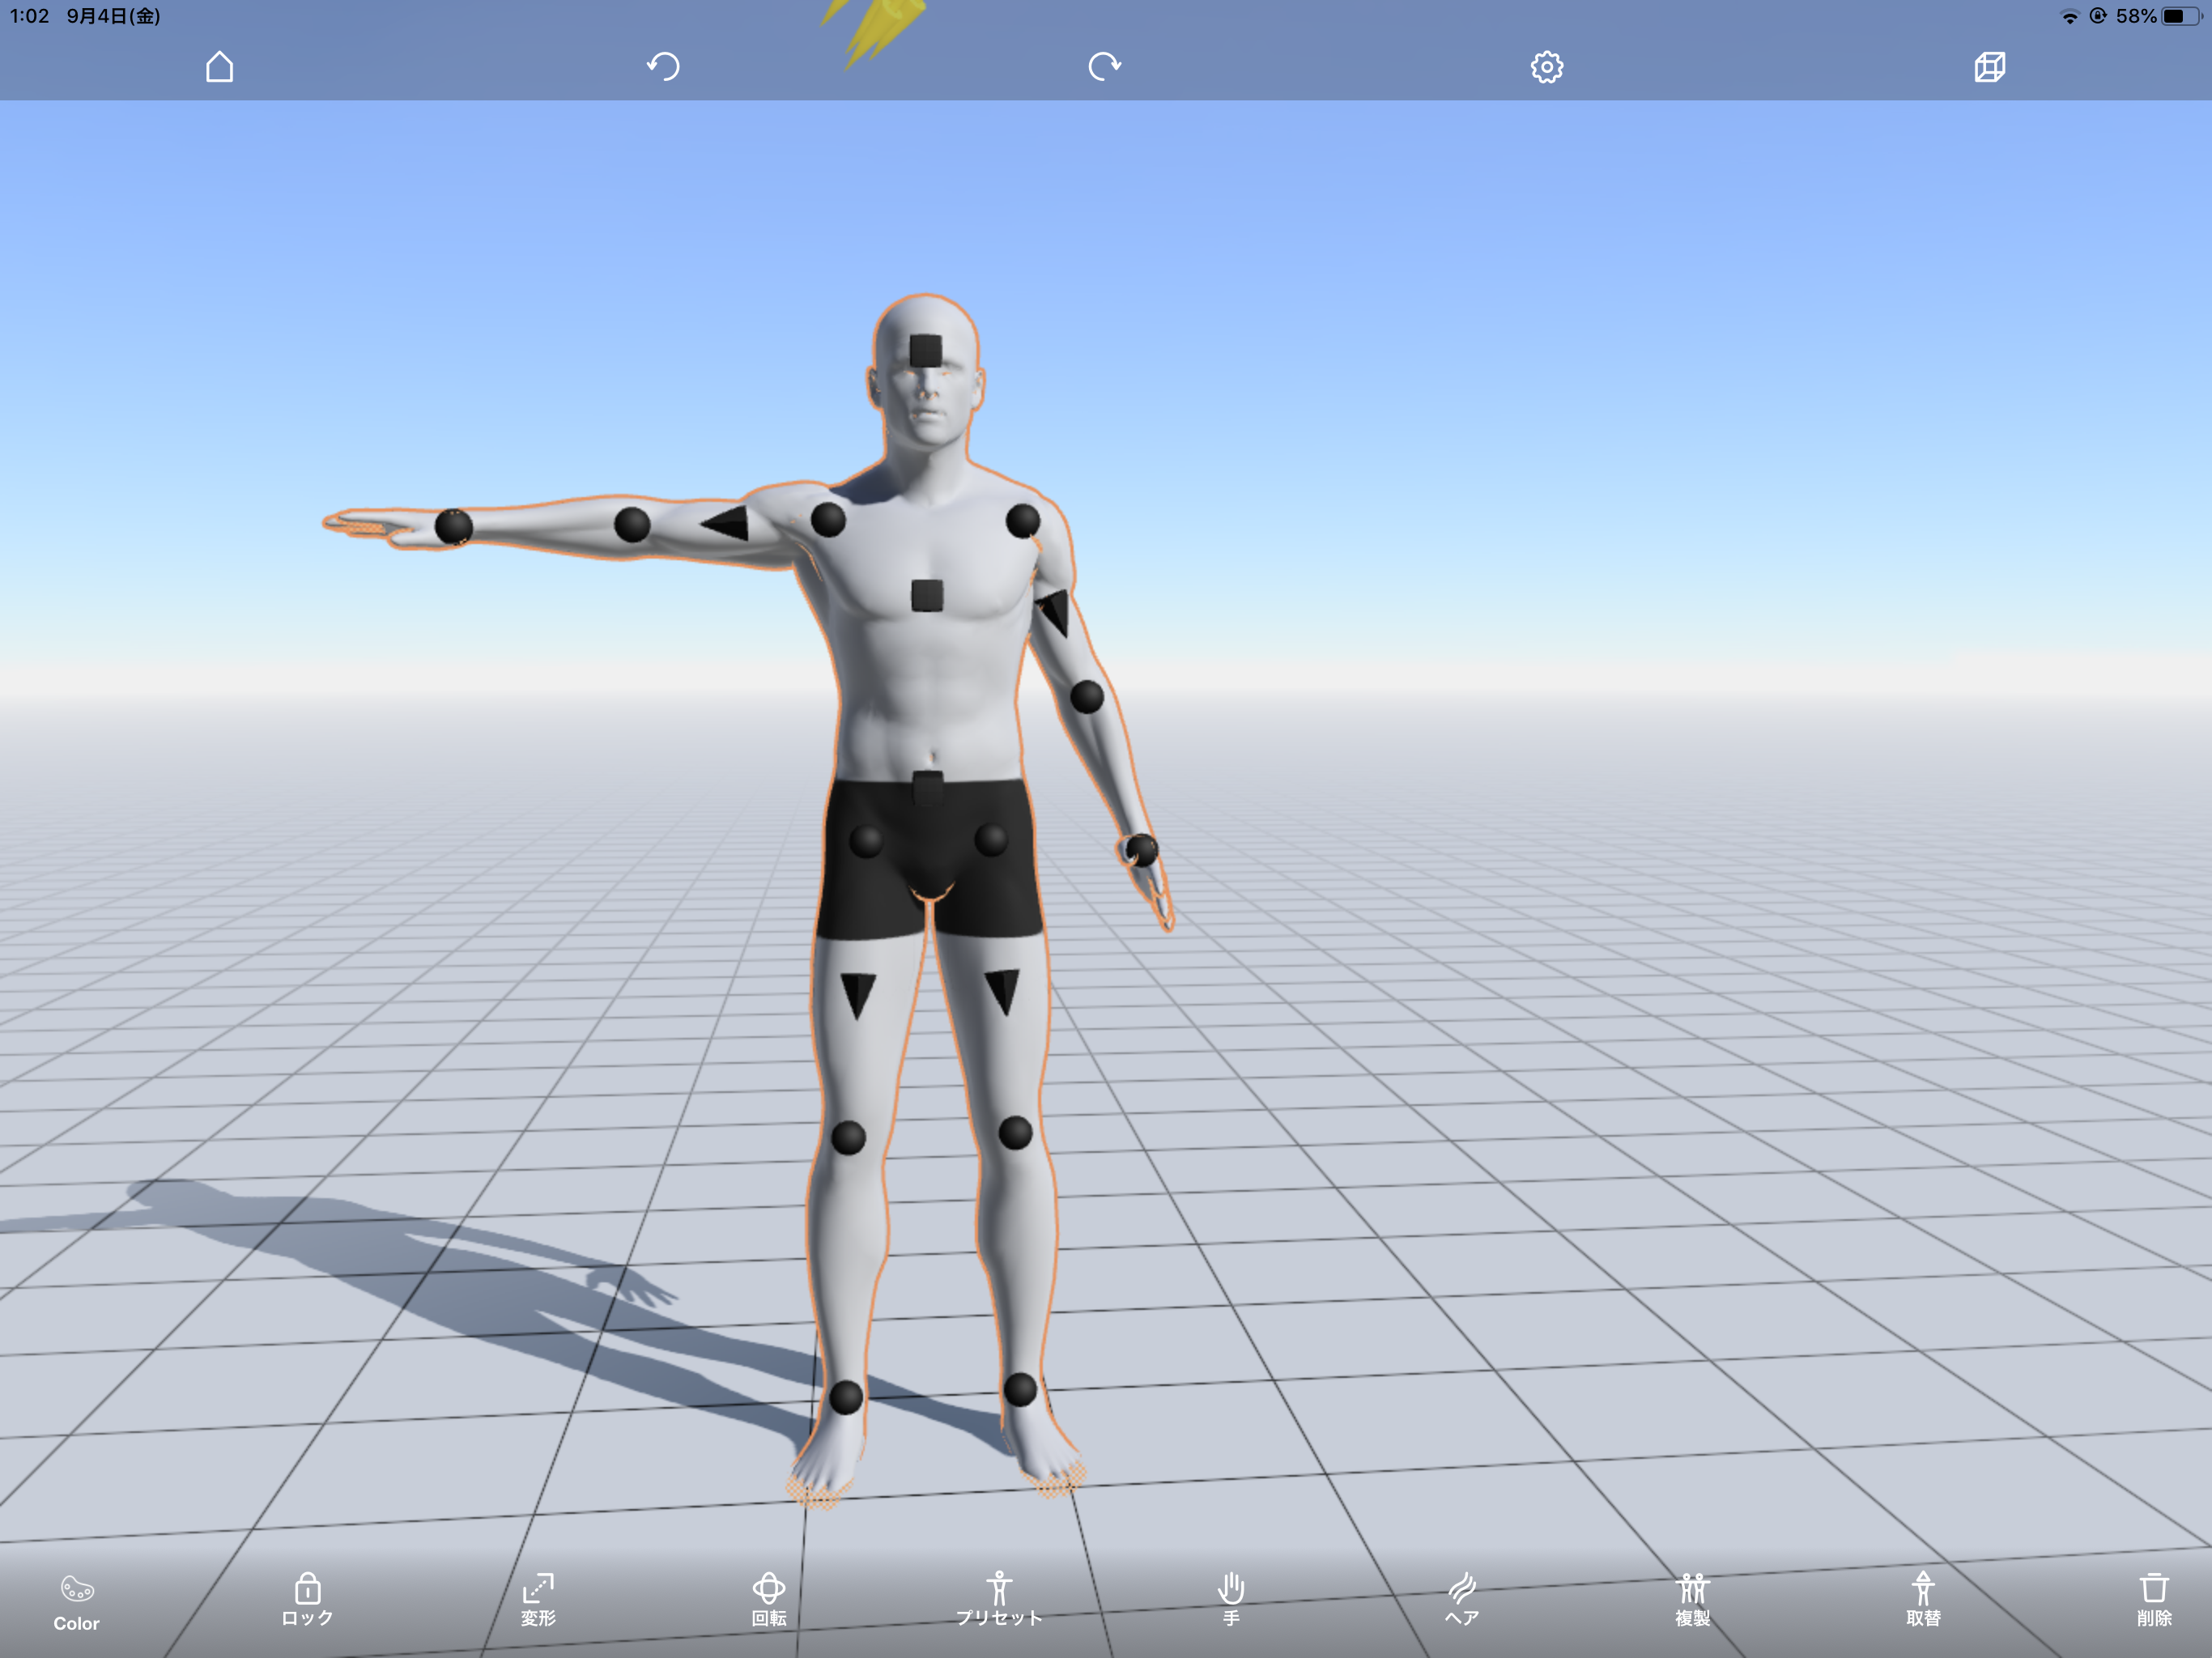Open the プリセット pose presets
The width and height of the screenshot is (2212, 1658).
(999, 1600)
